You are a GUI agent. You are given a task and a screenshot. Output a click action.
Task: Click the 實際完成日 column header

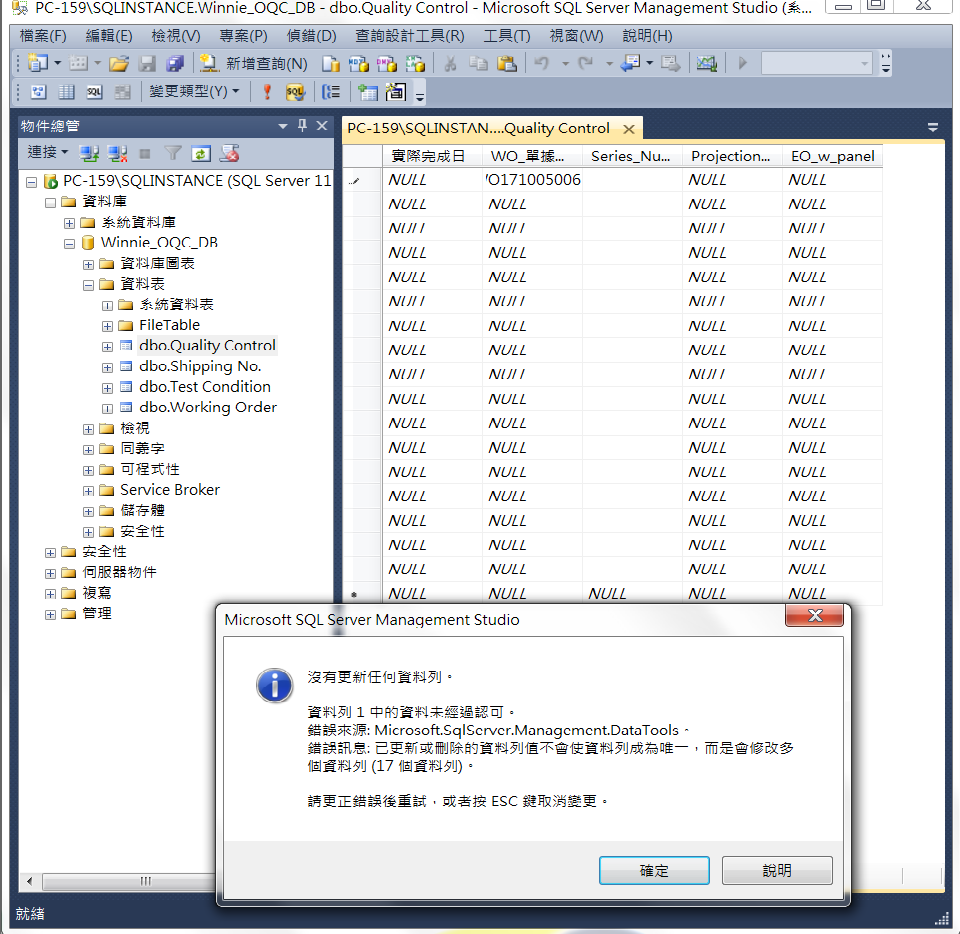[432, 156]
